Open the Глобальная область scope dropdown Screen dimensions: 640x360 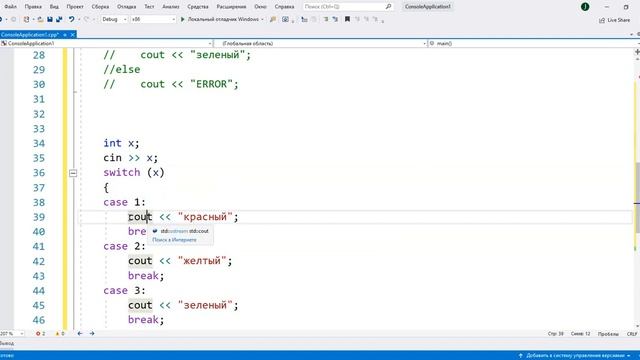click(320, 43)
